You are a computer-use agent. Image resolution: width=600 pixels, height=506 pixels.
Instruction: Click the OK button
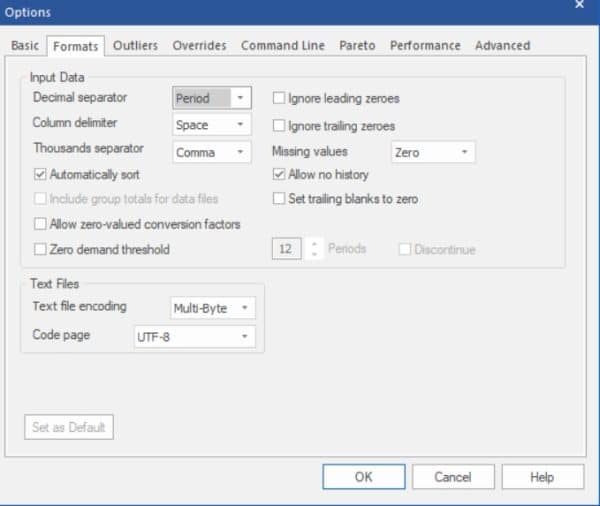pyautogui.click(x=363, y=477)
